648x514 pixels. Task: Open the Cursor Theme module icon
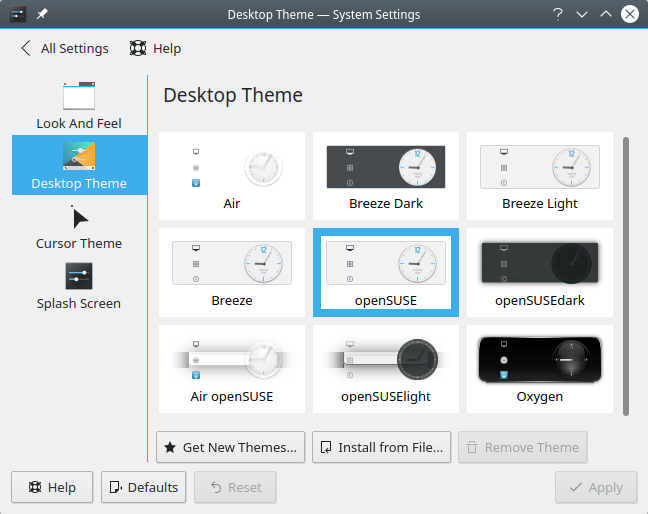pyautogui.click(x=79, y=217)
